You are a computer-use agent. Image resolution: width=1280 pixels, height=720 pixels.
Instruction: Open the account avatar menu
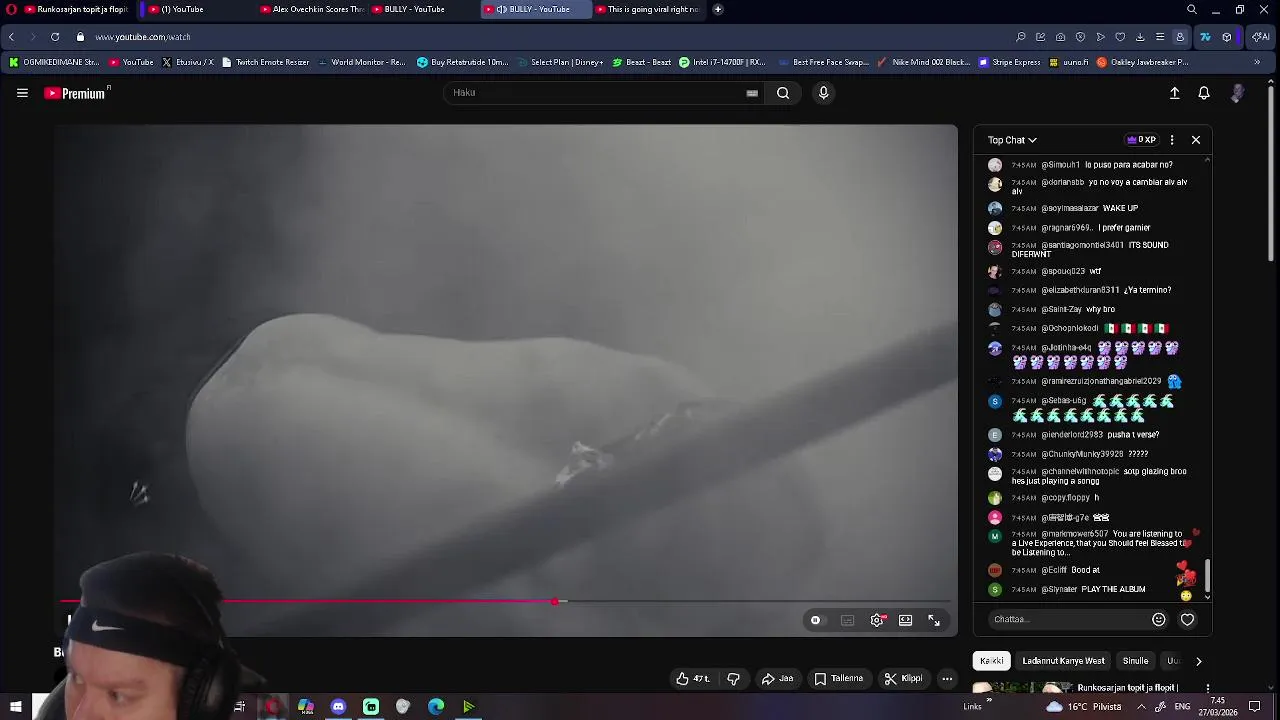click(x=1238, y=93)
